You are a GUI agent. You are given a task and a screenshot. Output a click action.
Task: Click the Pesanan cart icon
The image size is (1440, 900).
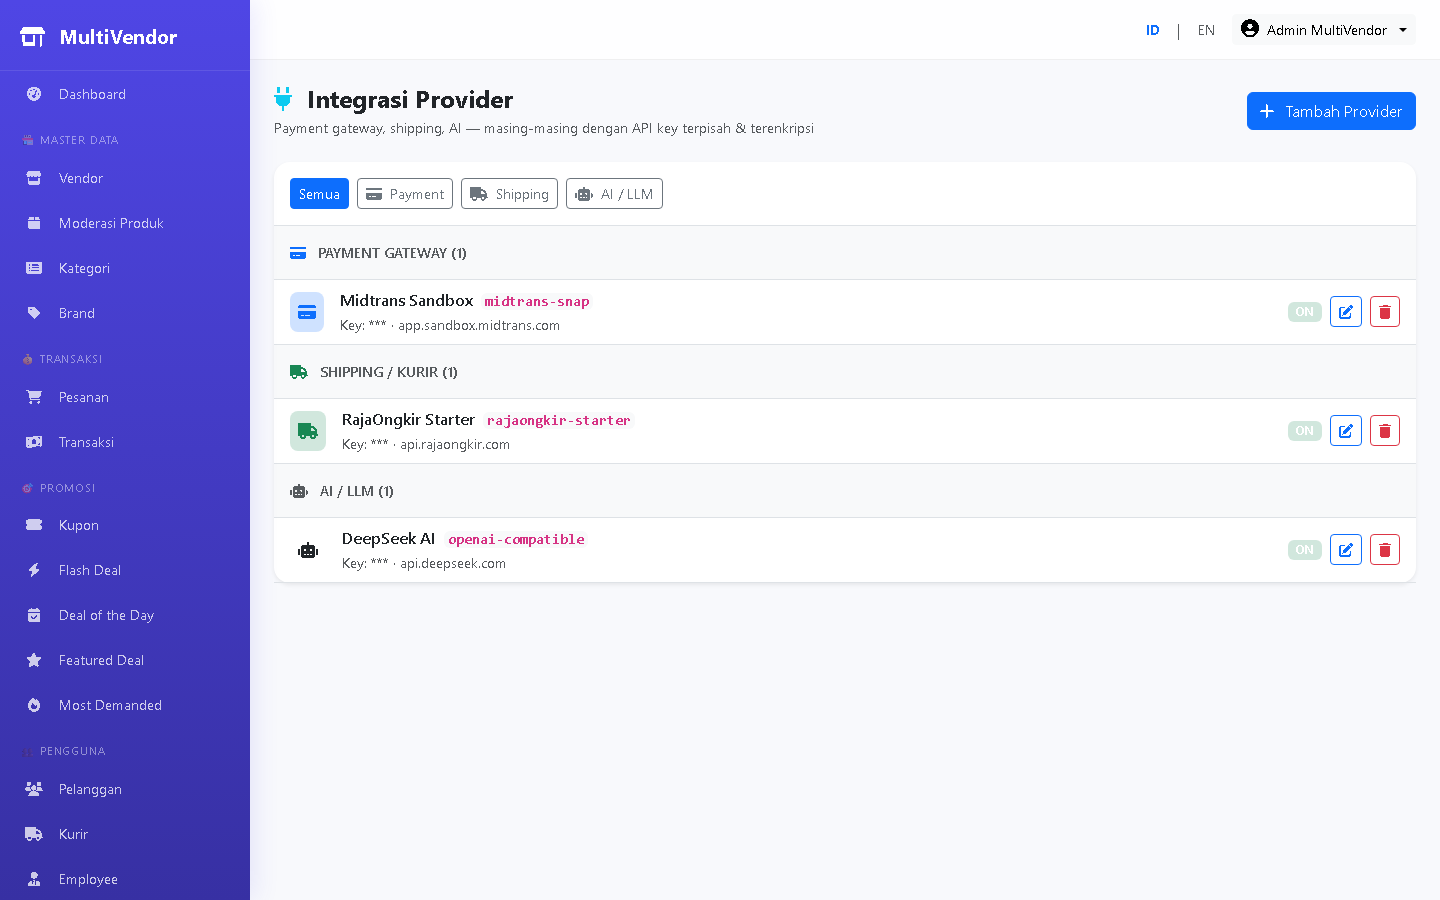tap(34, 397)
